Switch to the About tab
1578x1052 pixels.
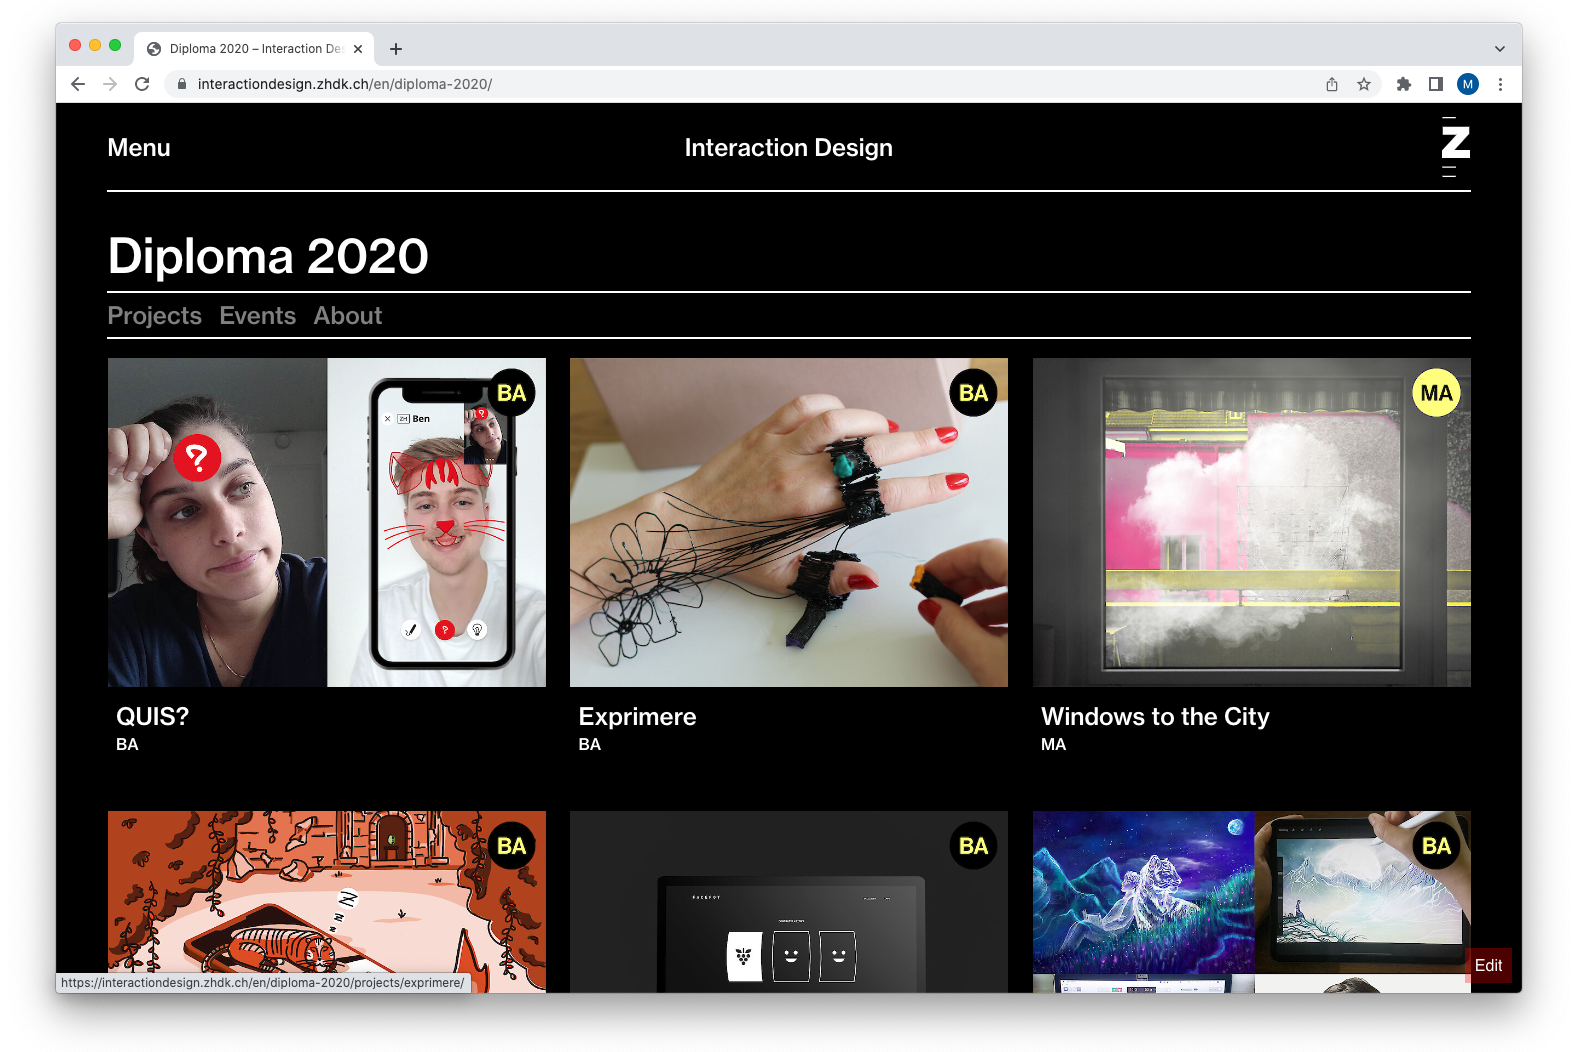pyautogui.click(x=347, y=316)
